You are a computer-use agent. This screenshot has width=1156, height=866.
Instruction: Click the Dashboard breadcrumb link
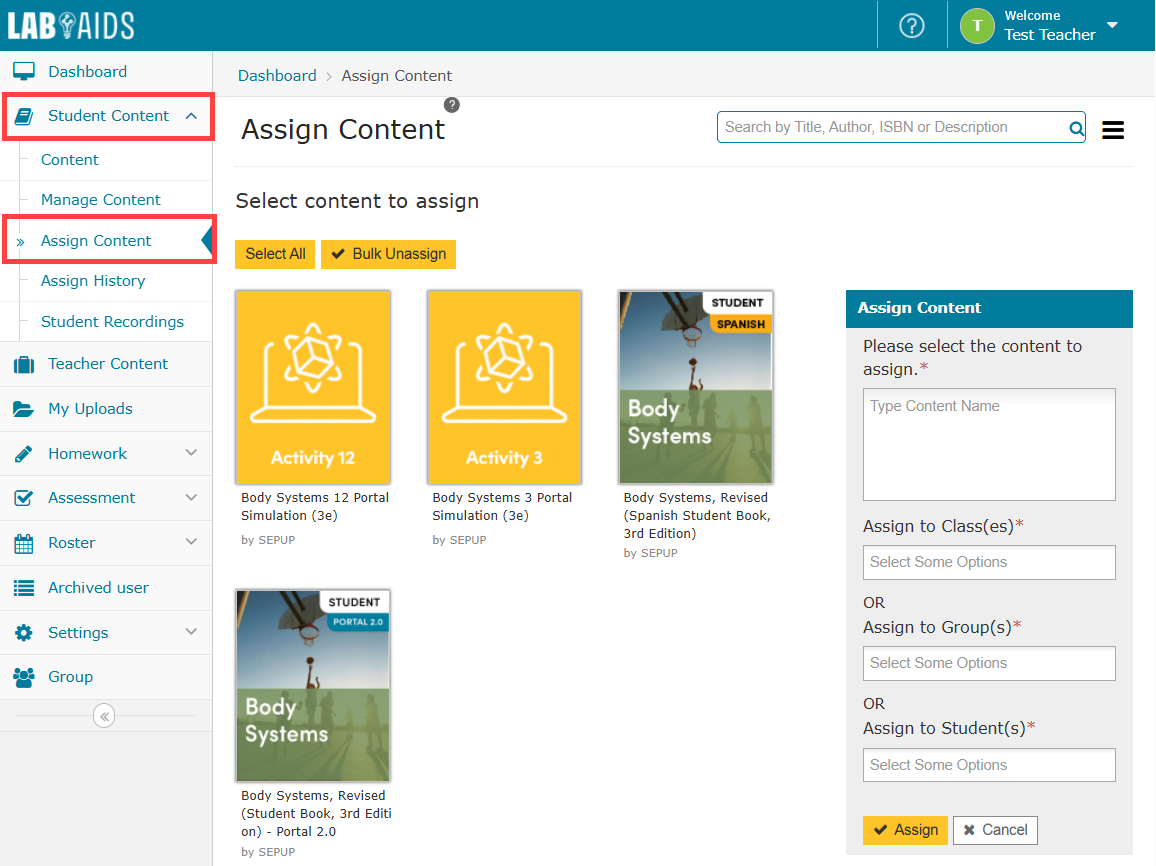click(x=277, y=76)
